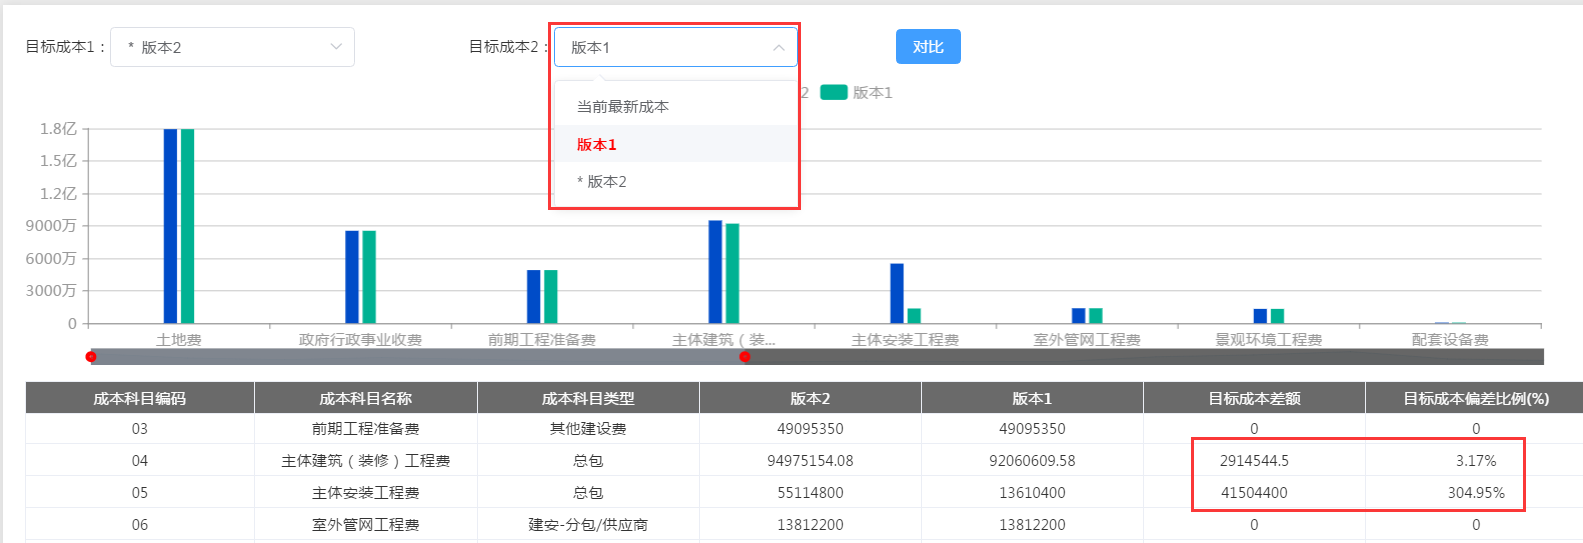Screen dimensions: 1583x543
Task: Click 室外管网工程费 table cell
Action: pyautogui.click(x=366, y=524)
